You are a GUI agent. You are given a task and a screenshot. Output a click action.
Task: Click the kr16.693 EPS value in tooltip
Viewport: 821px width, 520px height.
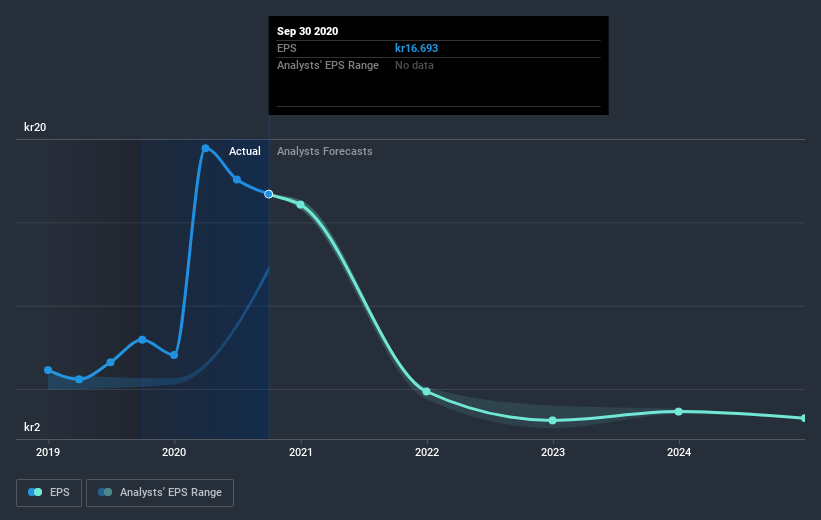(x=416, y=48)
